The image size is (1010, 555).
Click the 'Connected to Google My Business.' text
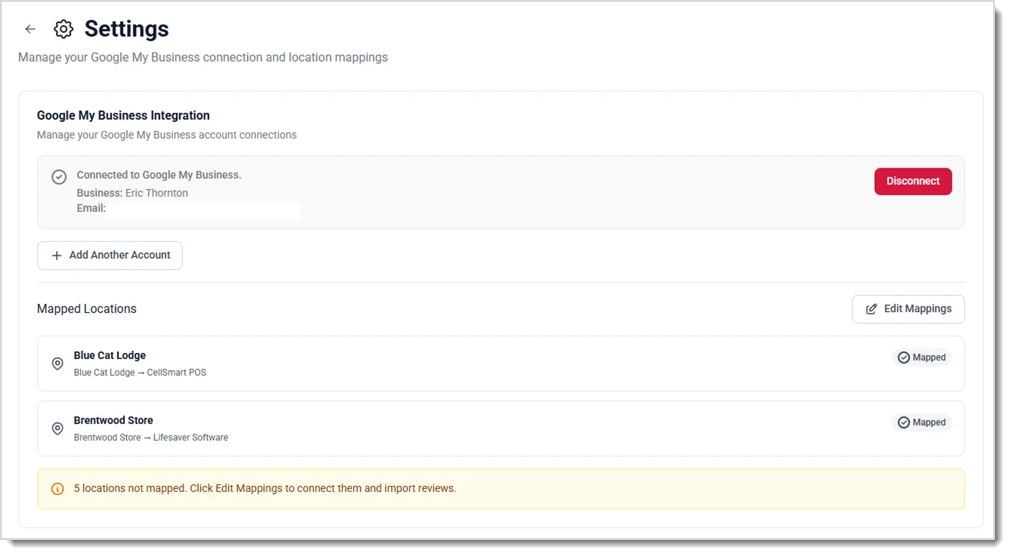(x=158, y=175)
